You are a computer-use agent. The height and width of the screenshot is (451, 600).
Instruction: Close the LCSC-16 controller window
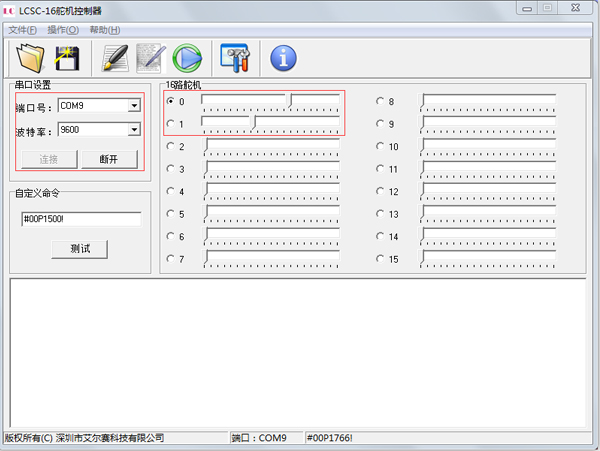576,8
